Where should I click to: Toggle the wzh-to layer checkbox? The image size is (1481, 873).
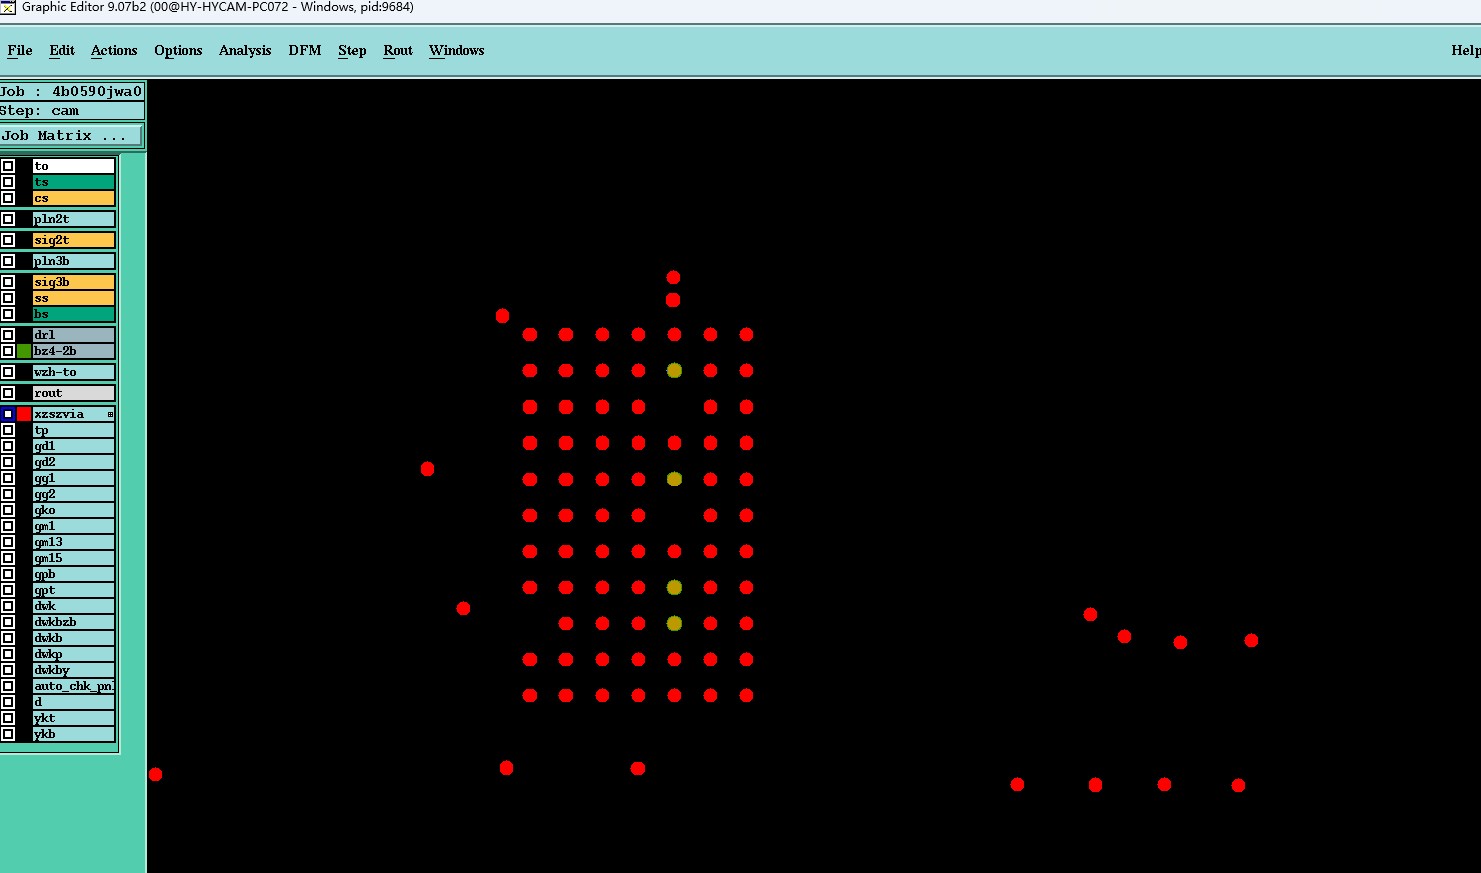click(x=8, y=372)
